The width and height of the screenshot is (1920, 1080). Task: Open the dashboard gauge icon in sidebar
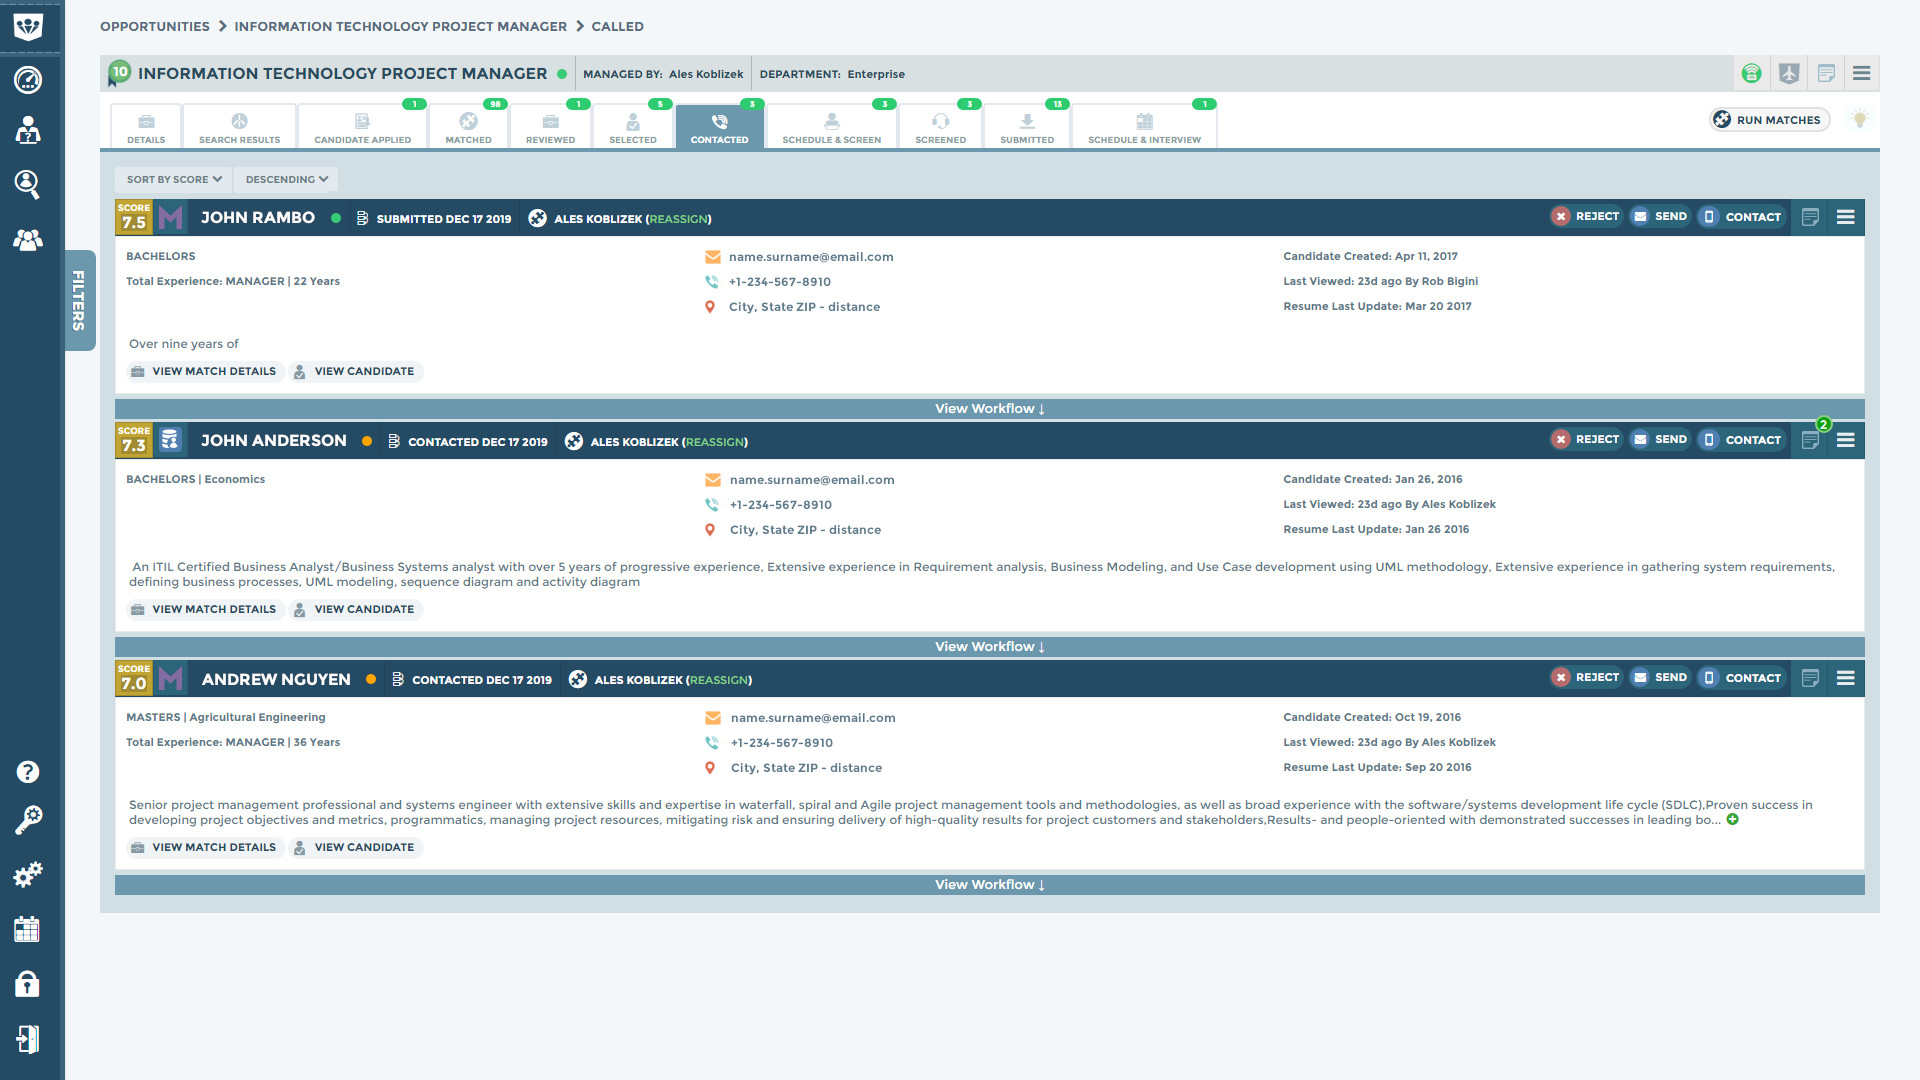[28, 79]
